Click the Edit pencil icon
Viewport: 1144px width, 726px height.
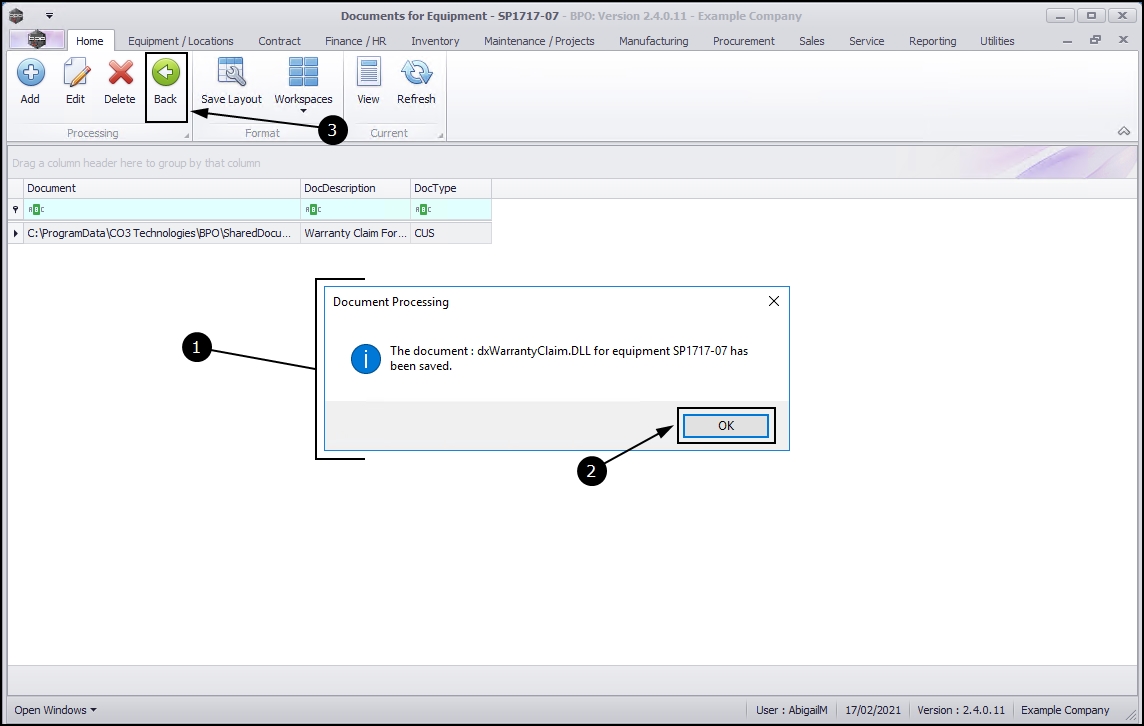pos(75,73)
